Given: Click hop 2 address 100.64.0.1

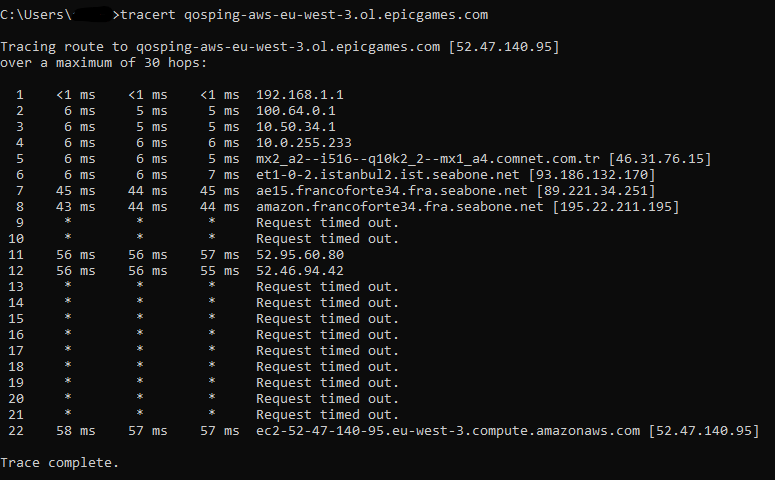Looking at the screenshot, I should [x=296, y=111].
